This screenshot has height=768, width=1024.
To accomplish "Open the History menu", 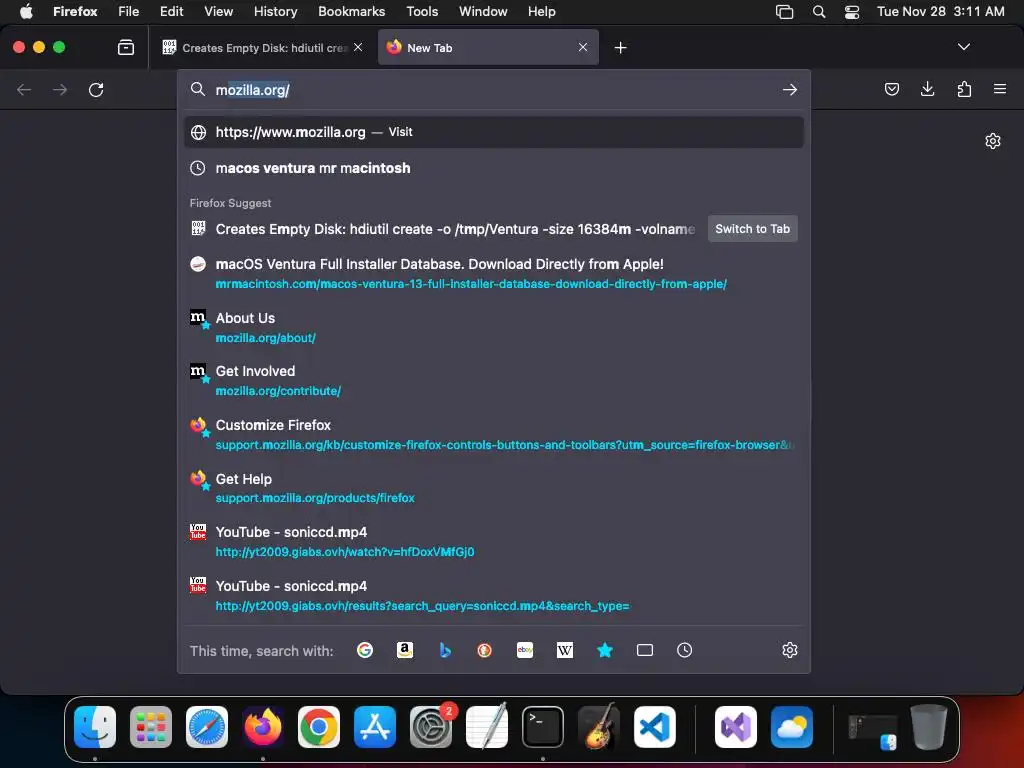I will [275, 12].
